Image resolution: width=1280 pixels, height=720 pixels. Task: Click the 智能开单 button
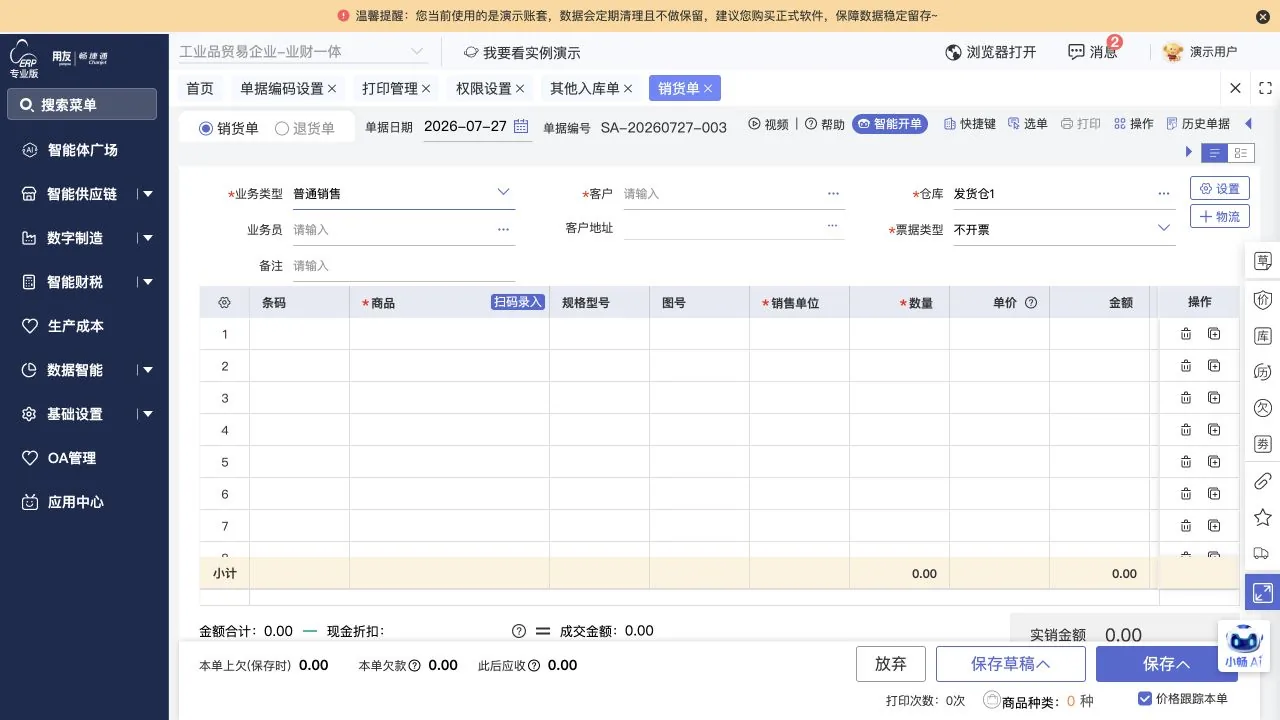coord(890,124)
